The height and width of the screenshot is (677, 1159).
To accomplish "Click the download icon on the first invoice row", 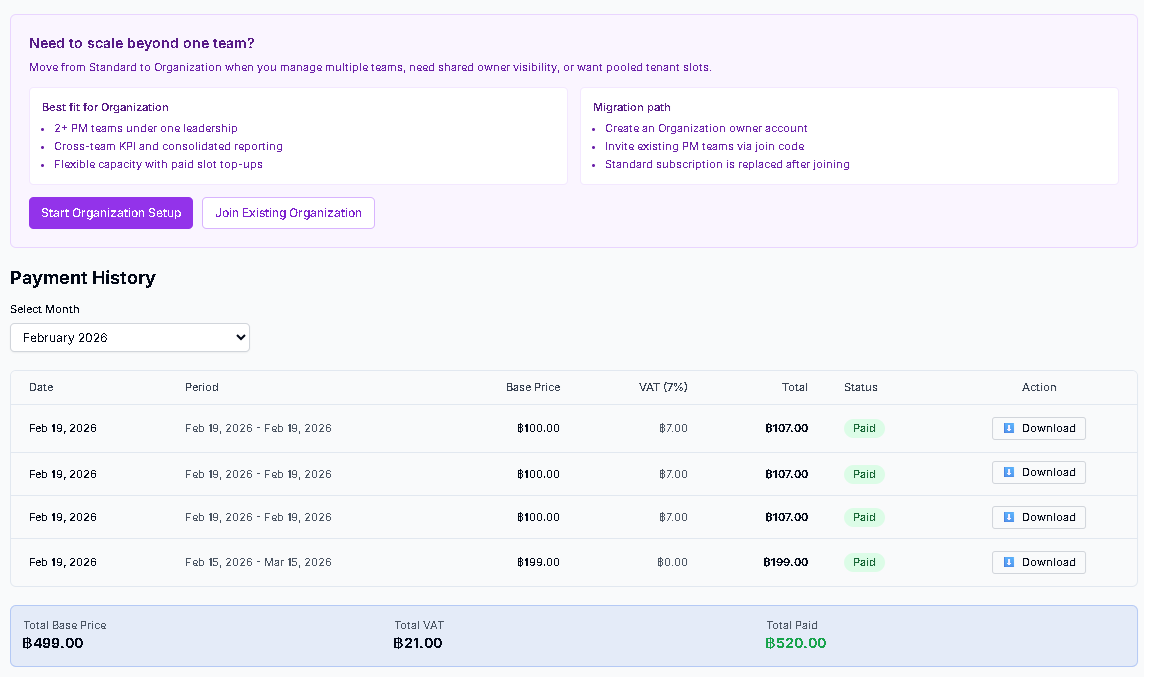I will (x=1007, y=428).
